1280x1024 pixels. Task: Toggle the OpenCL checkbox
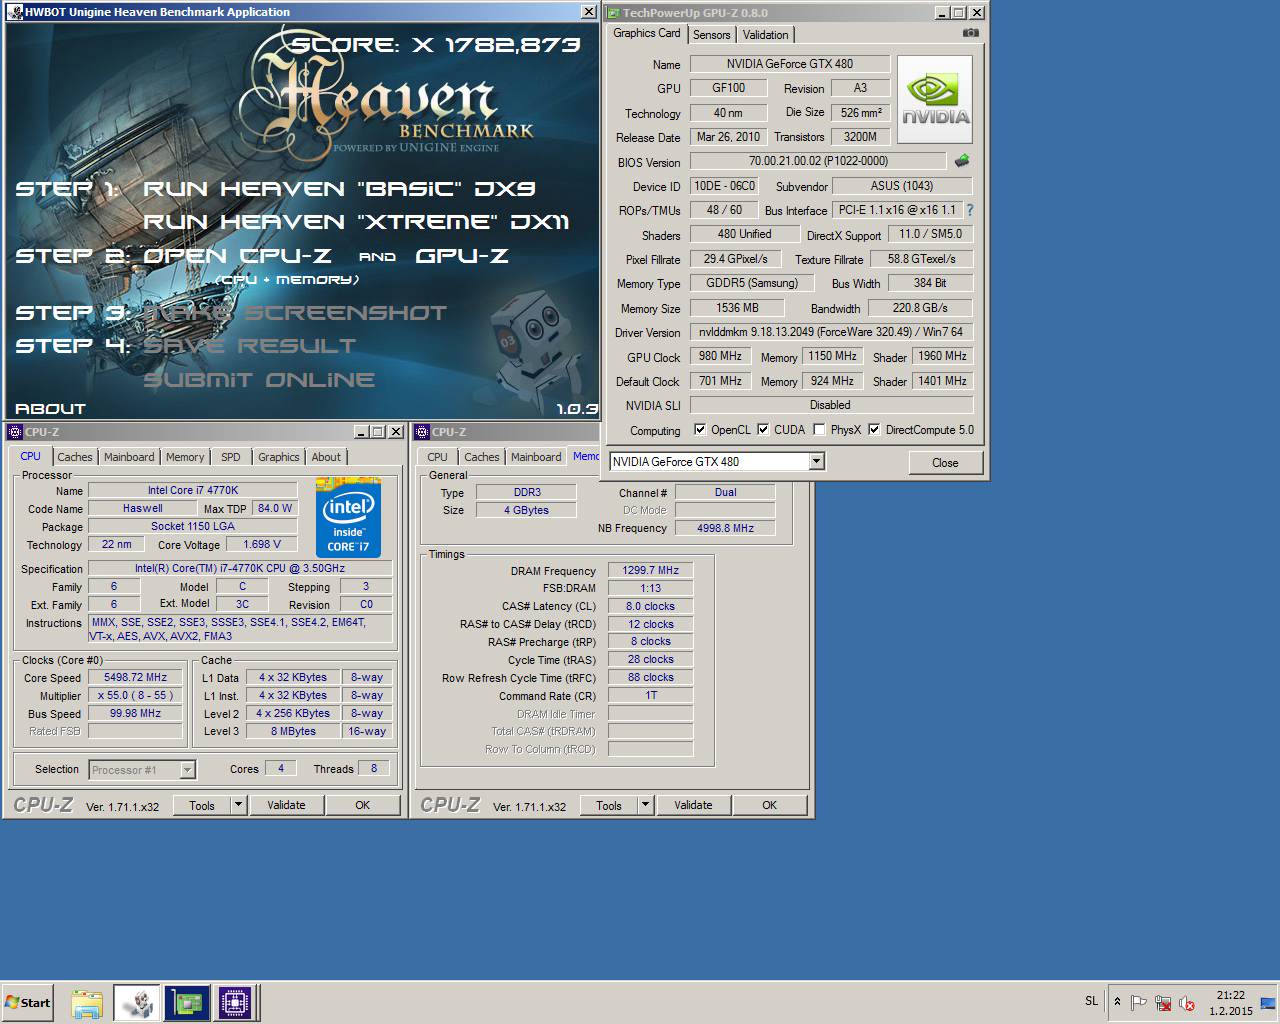coord(700,430)
